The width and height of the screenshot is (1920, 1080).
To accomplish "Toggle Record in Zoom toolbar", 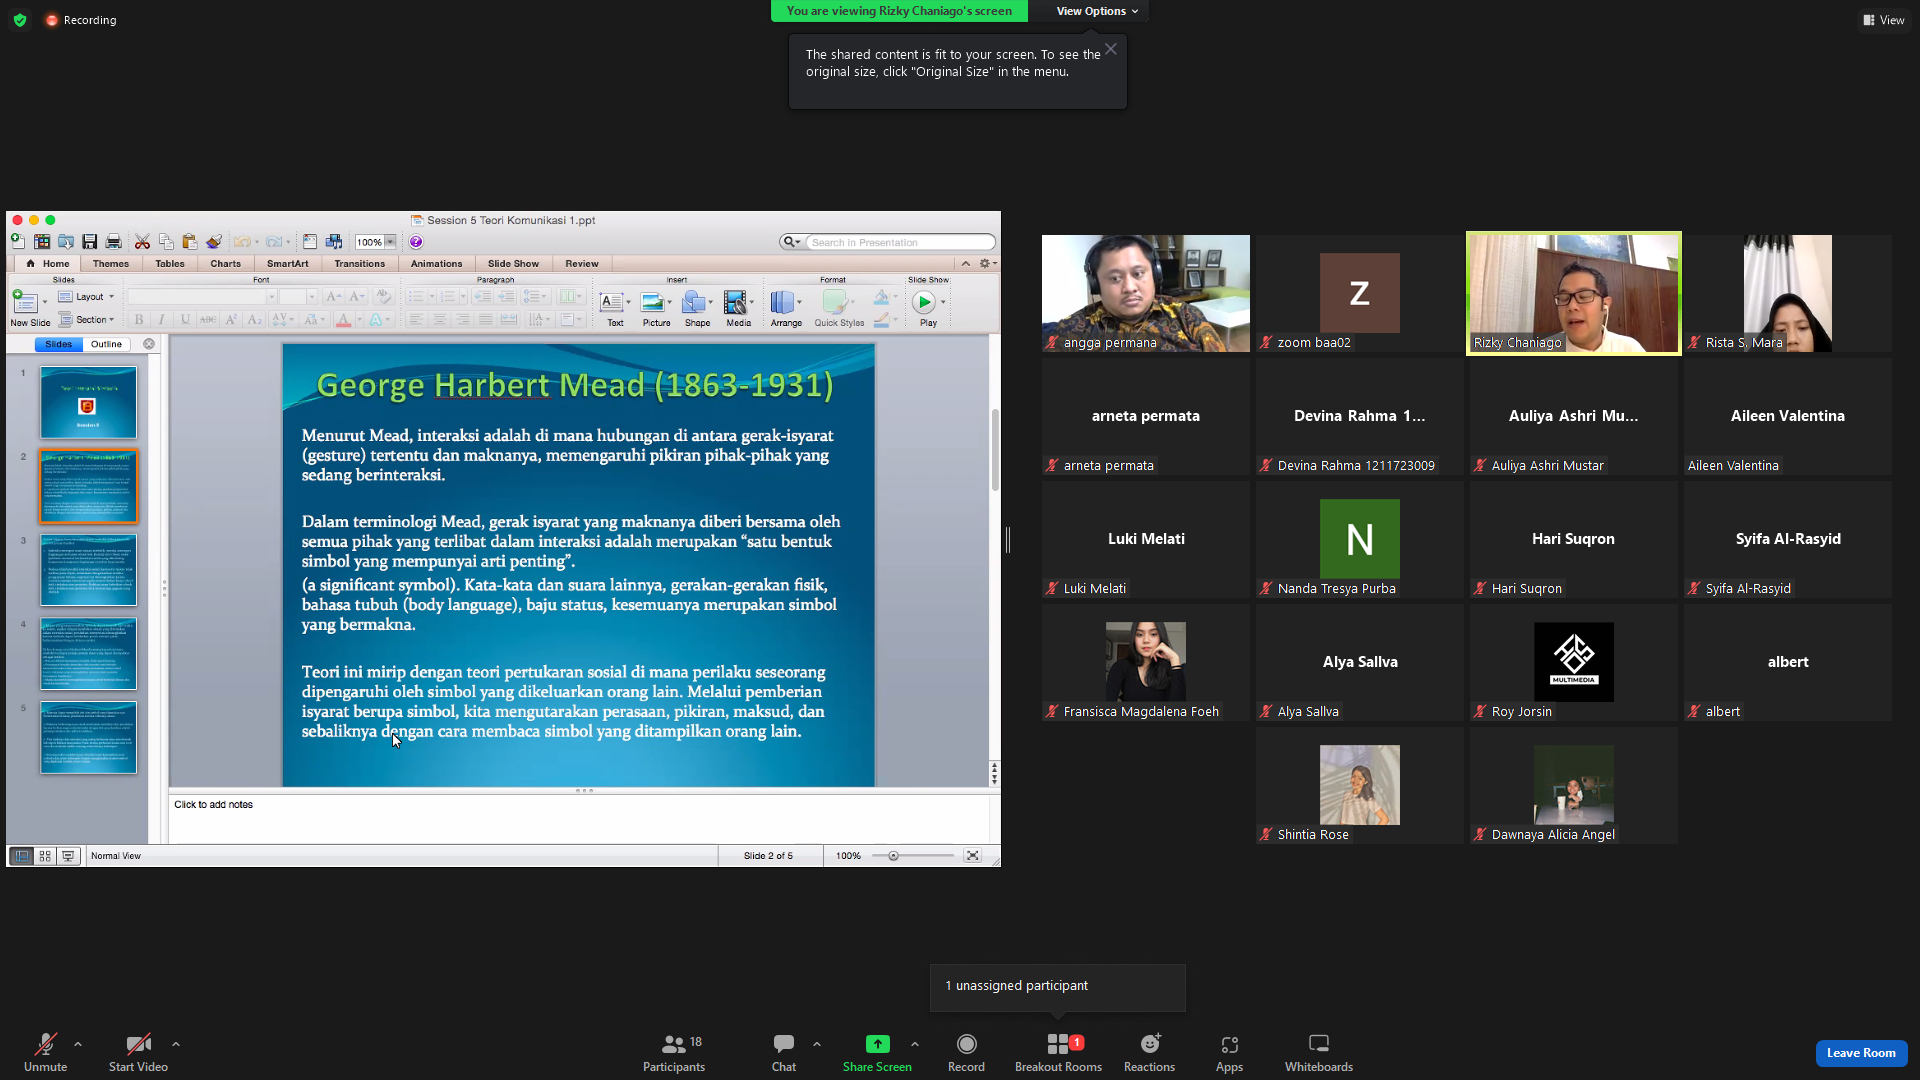I will [x=966, y=1052].
